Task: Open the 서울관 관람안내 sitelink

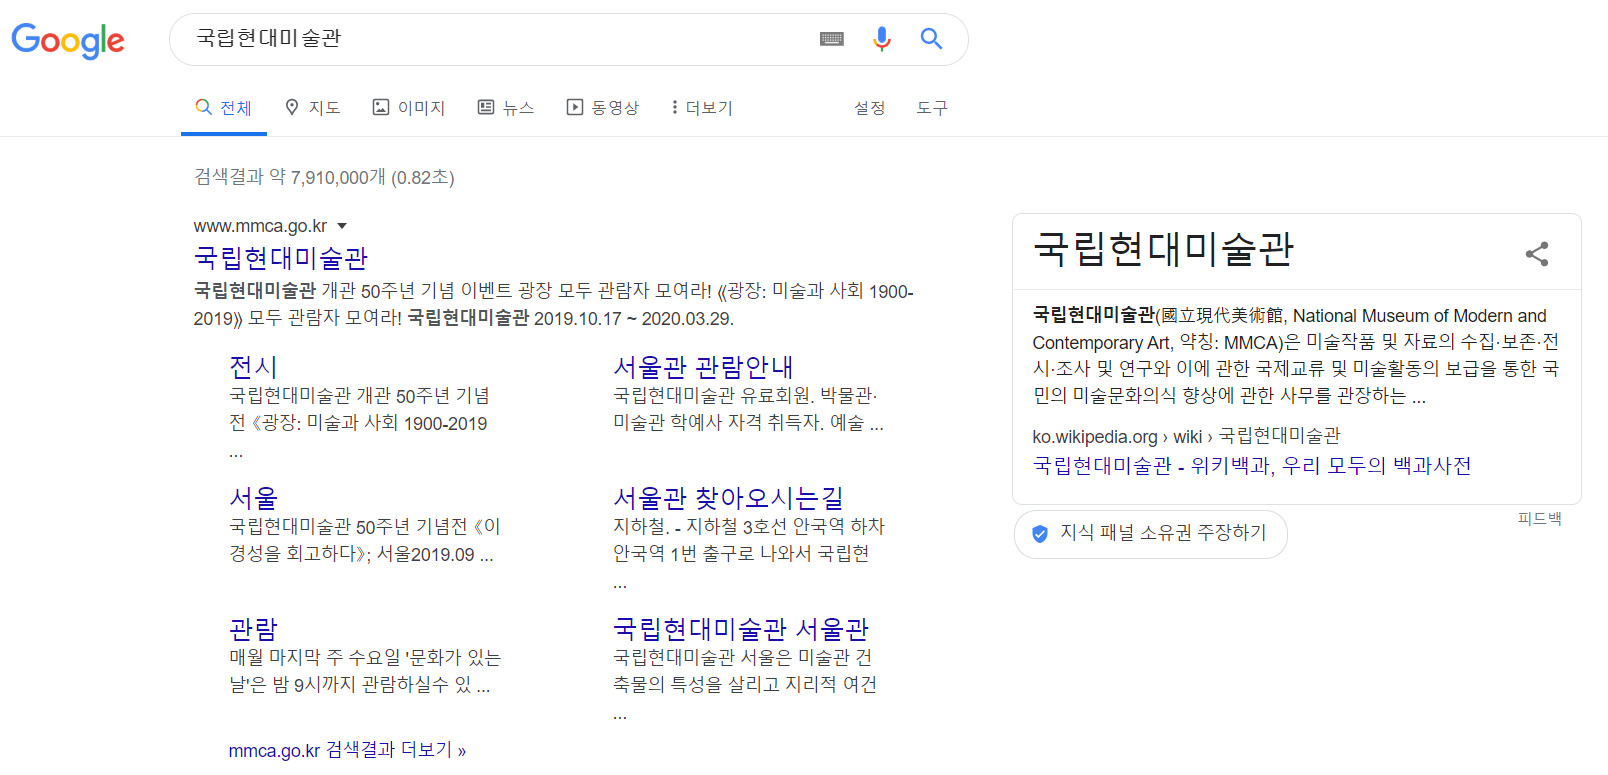Action: (703, 367)
